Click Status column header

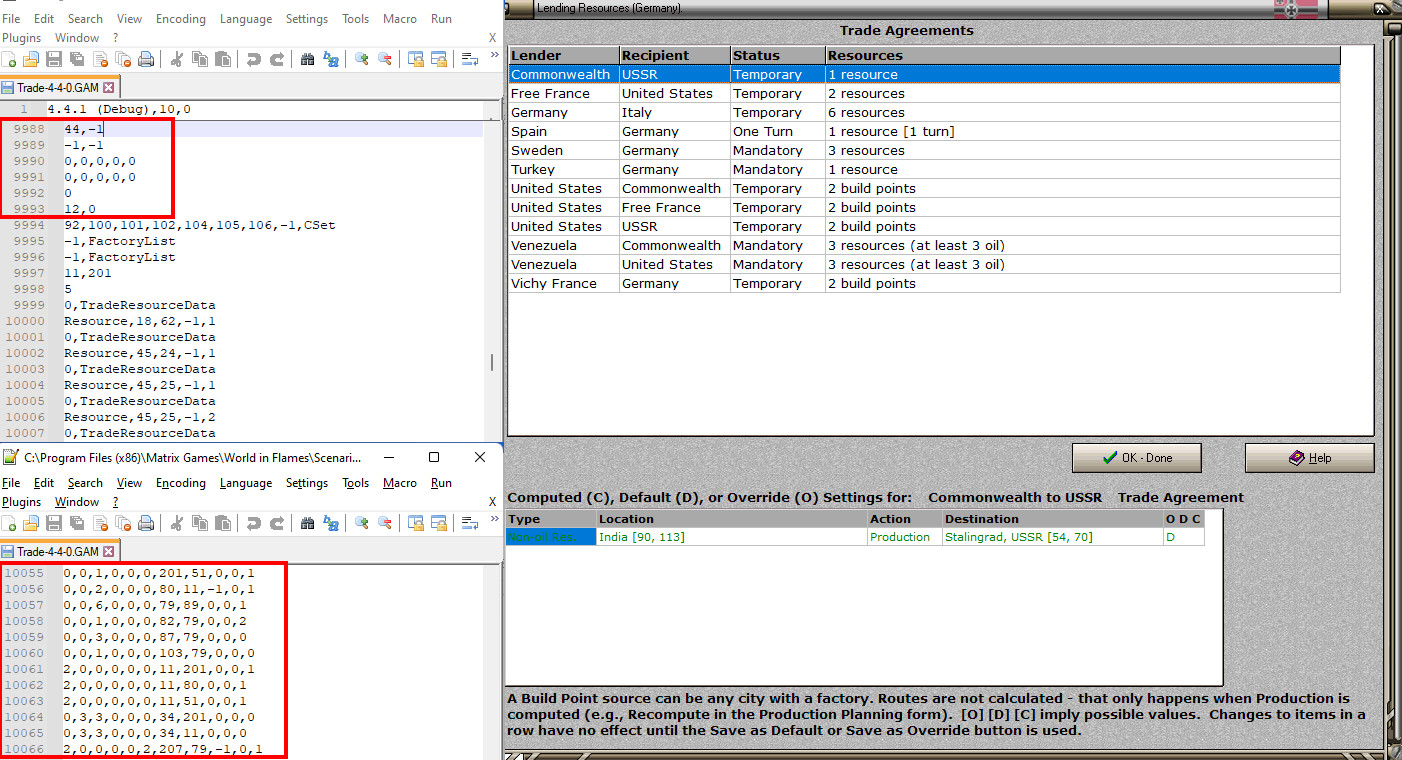(778, 56)
